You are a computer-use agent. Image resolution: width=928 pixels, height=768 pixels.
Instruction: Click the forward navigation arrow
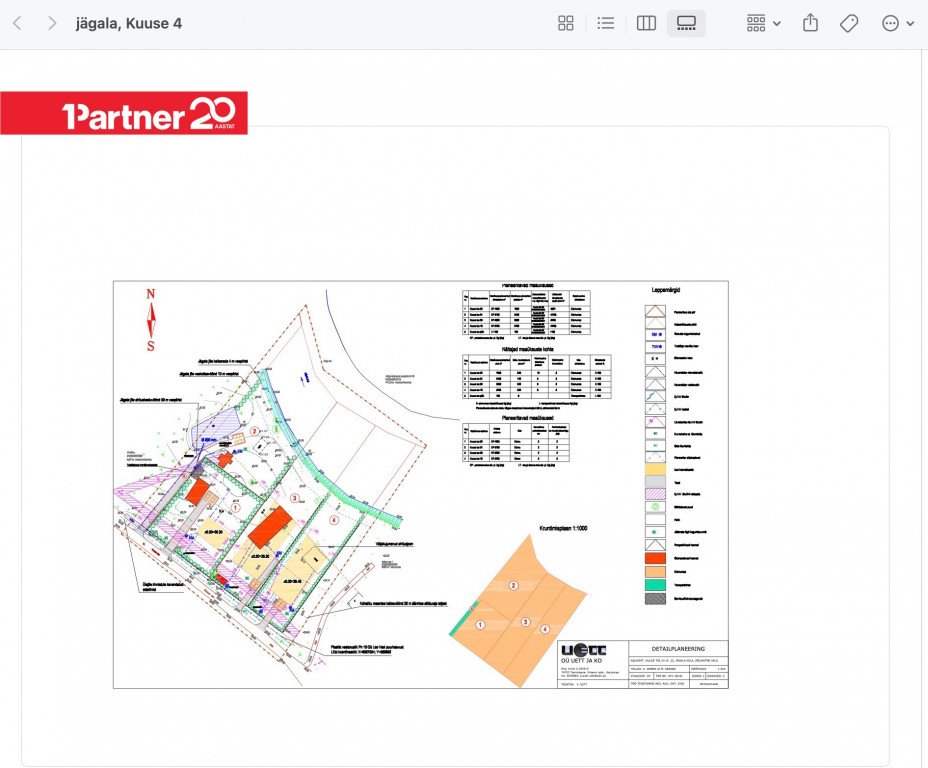click(52, 23)
